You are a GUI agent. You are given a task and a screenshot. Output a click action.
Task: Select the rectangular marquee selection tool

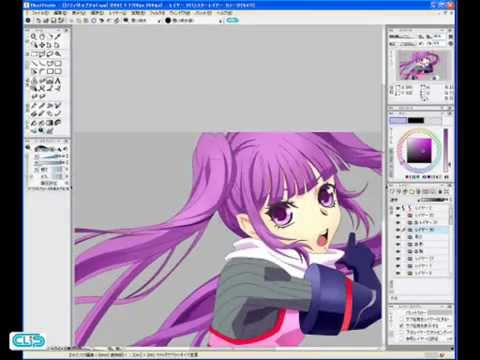point(34,54)
